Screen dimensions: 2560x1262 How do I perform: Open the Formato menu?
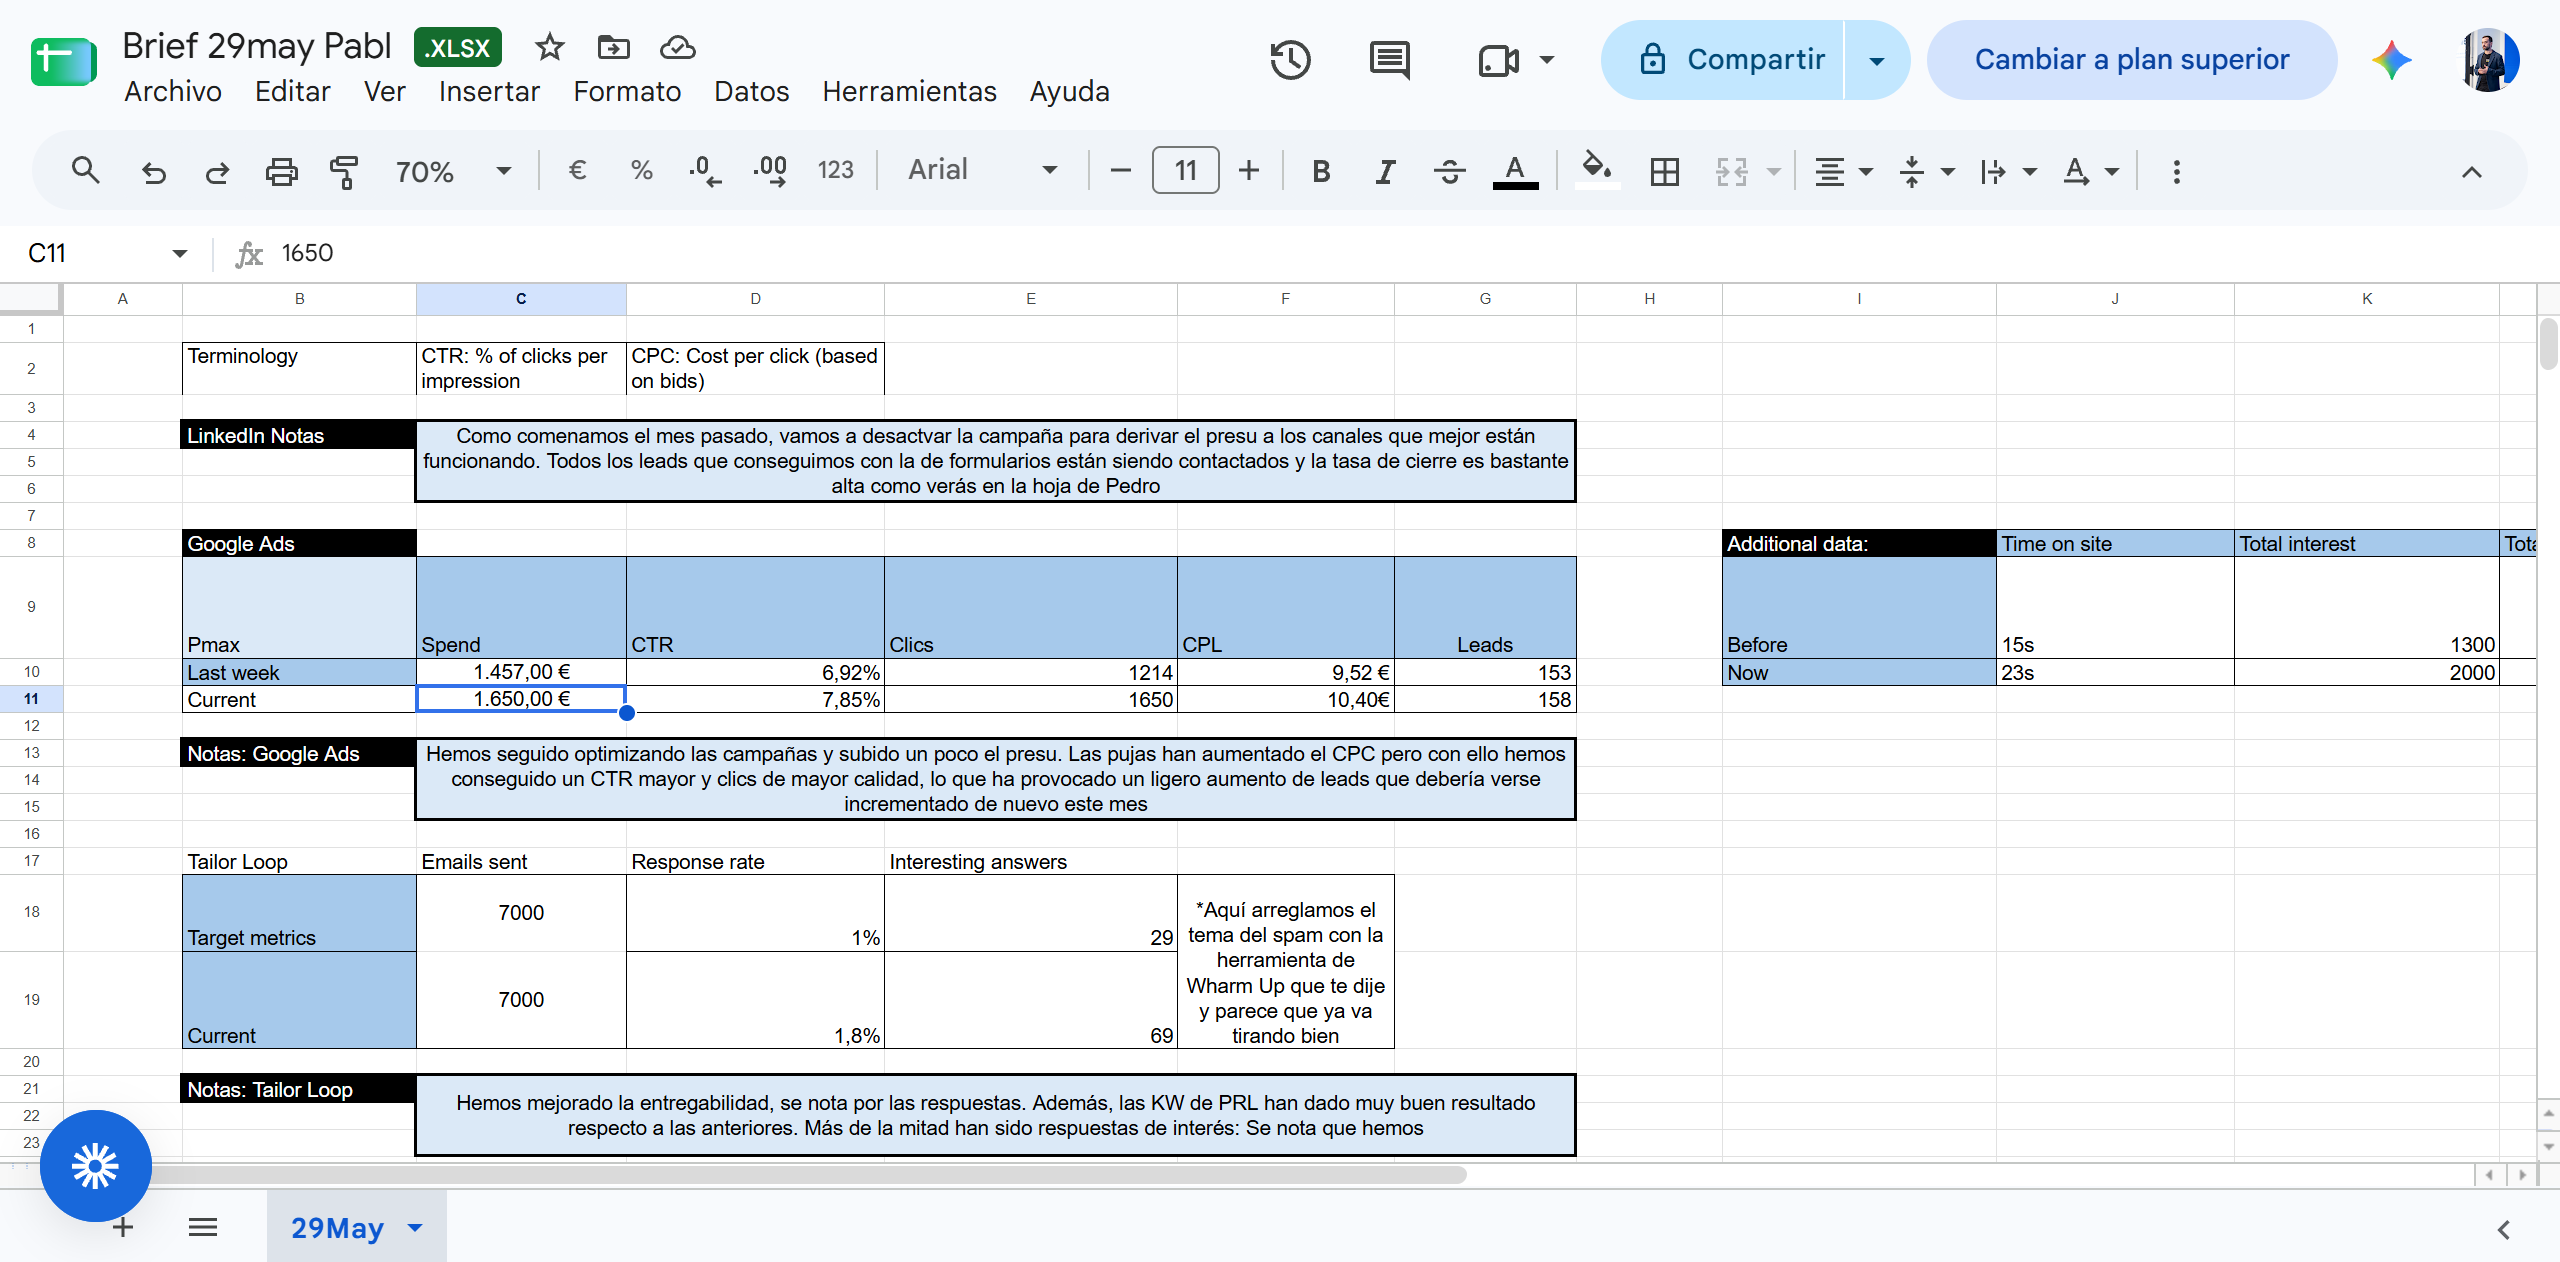pos(627,92)
